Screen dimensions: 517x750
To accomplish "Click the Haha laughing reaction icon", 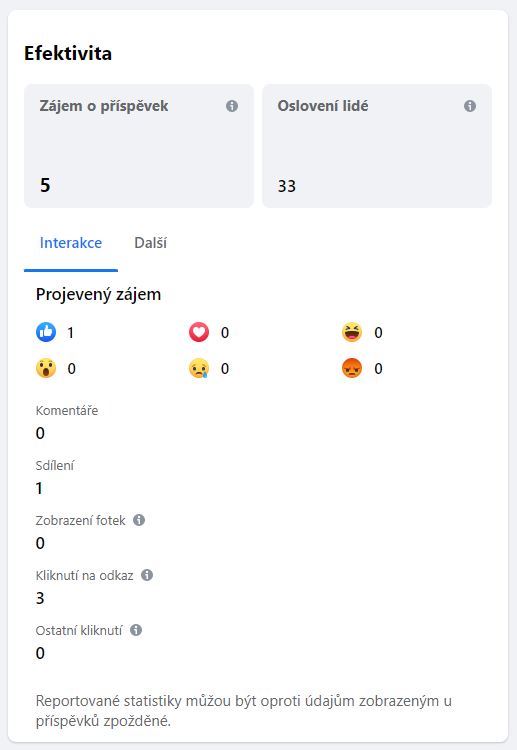I will 352,332.
